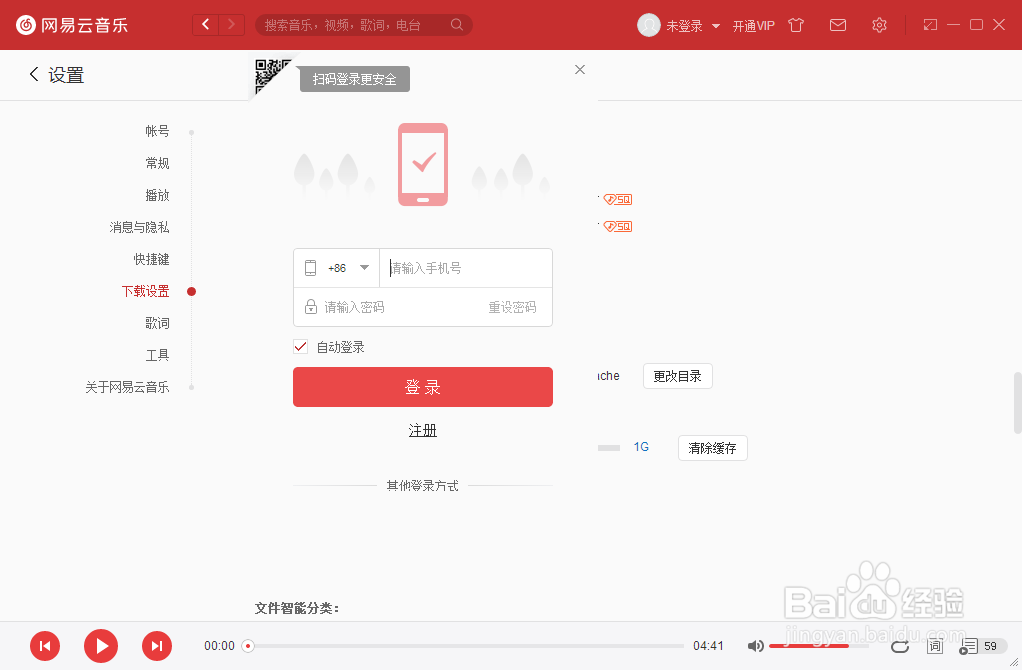Click the 其他登录方式 label
Image resolution: width=1022 pixels, height=670 pixels.
(x=422, y=486)
